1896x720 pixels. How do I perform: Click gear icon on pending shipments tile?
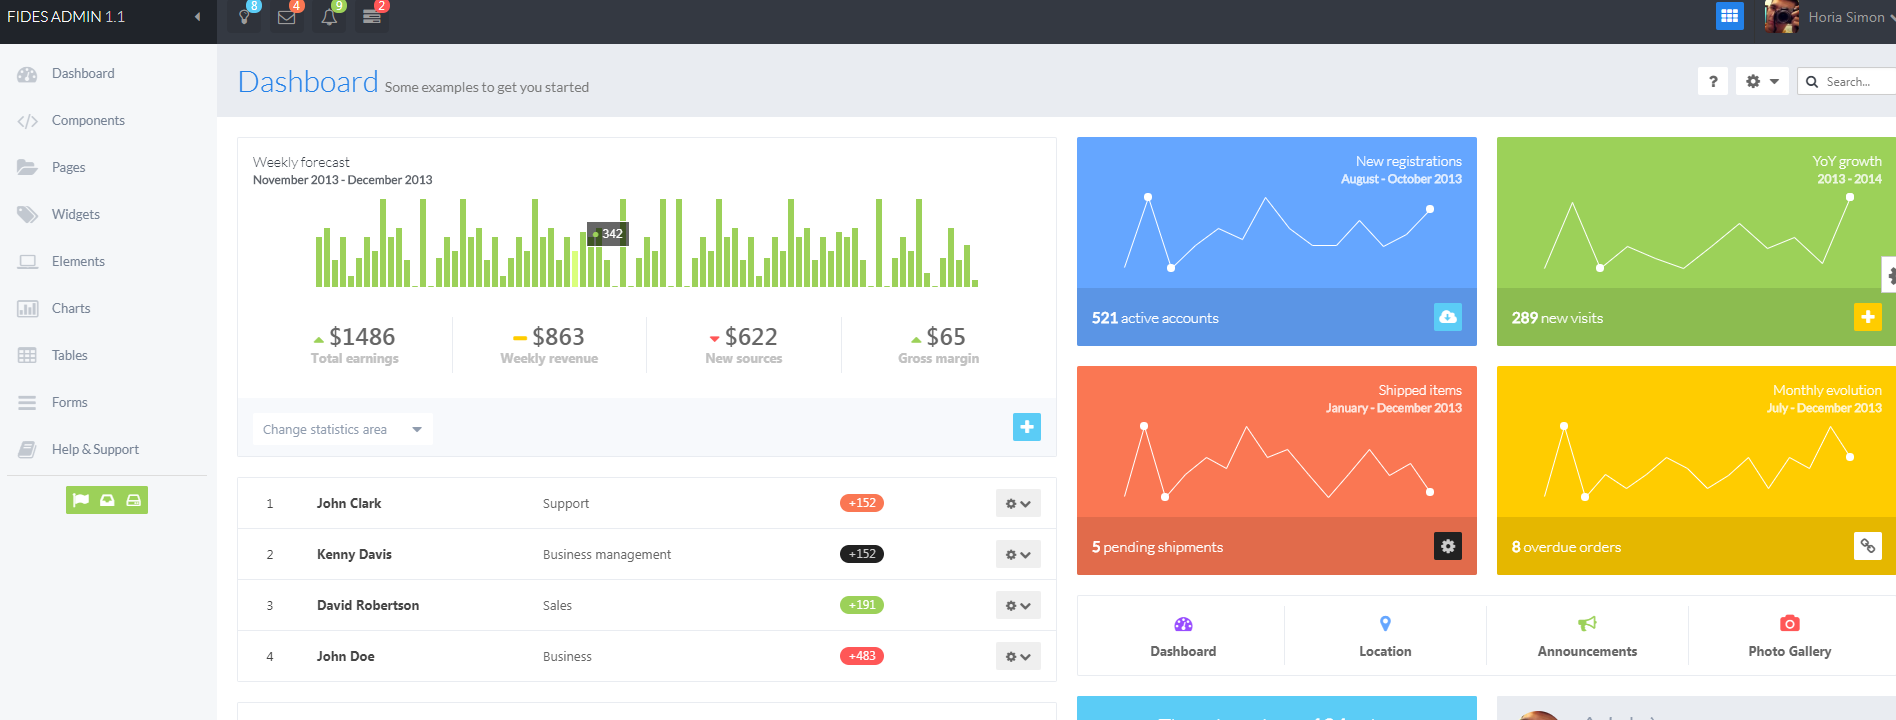tap(1447, 546)
